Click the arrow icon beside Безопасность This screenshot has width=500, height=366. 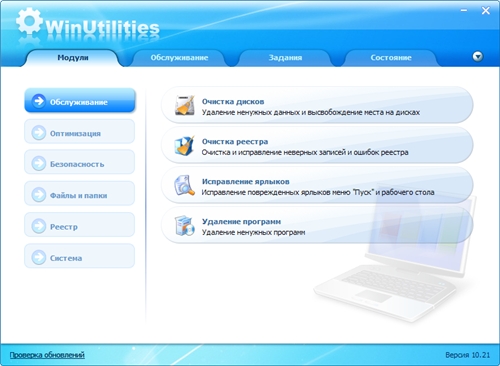point(39,164)
